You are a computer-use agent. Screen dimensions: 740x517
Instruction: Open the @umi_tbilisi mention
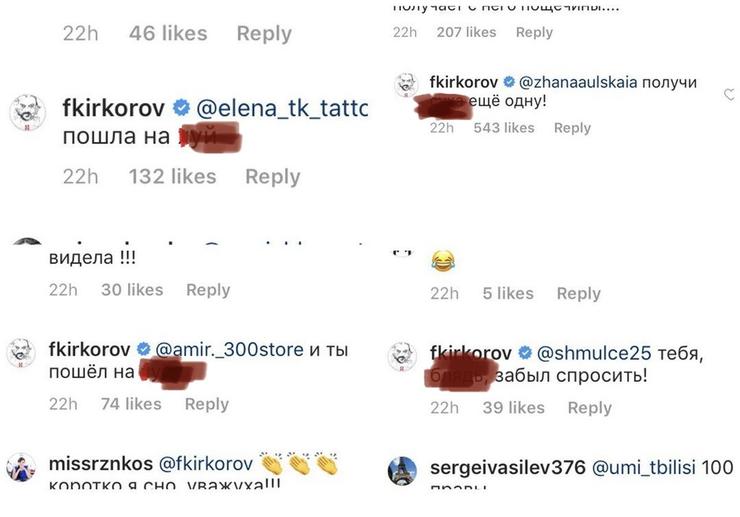pyautogui.click(x=649, y=465)
